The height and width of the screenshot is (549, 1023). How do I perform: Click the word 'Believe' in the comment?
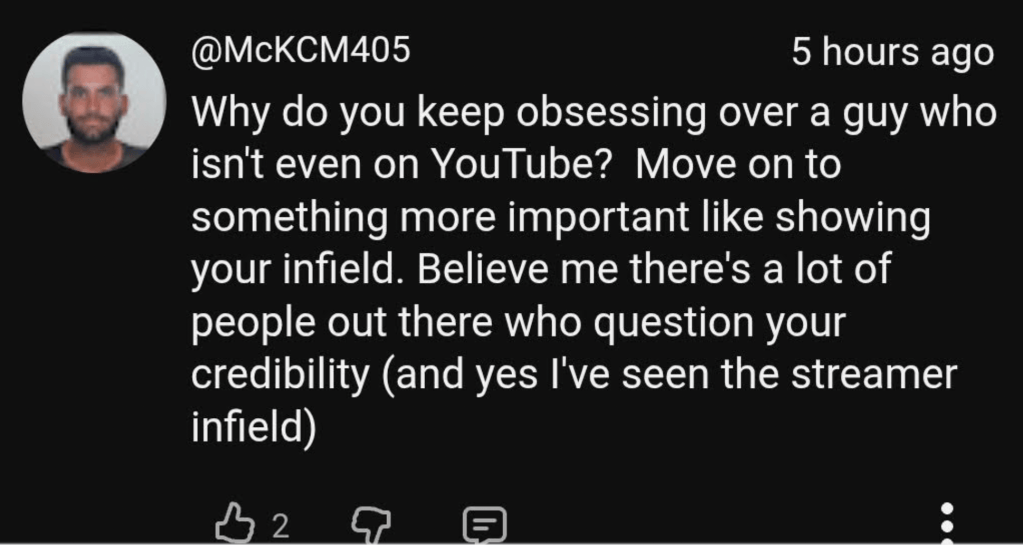[x=483, y=268]
